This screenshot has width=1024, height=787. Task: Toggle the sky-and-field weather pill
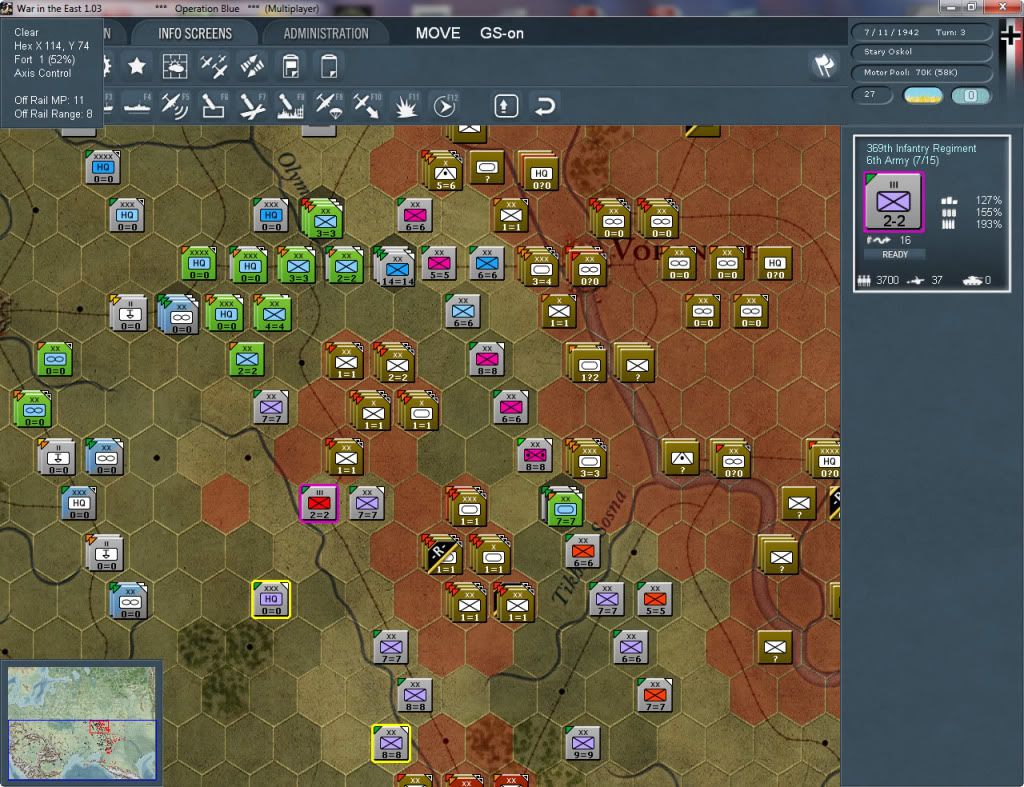(922, 95)
